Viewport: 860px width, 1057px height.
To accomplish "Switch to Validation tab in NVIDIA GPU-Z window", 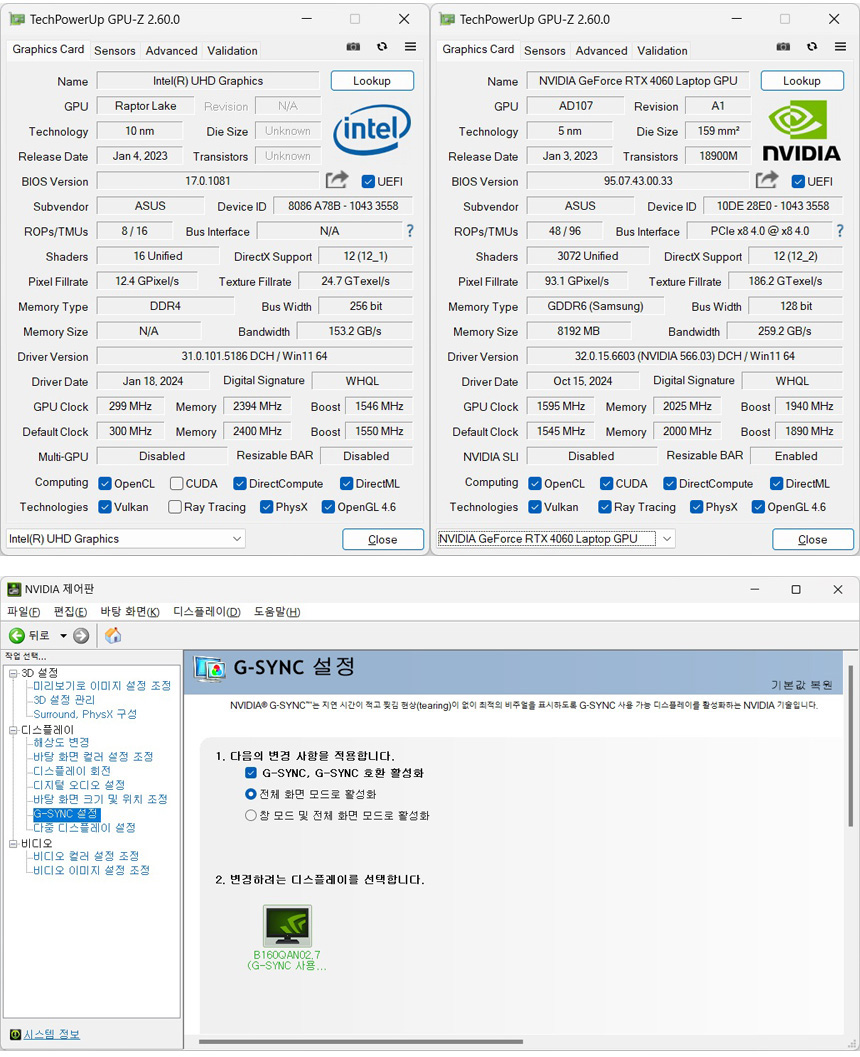I will 663,51.
